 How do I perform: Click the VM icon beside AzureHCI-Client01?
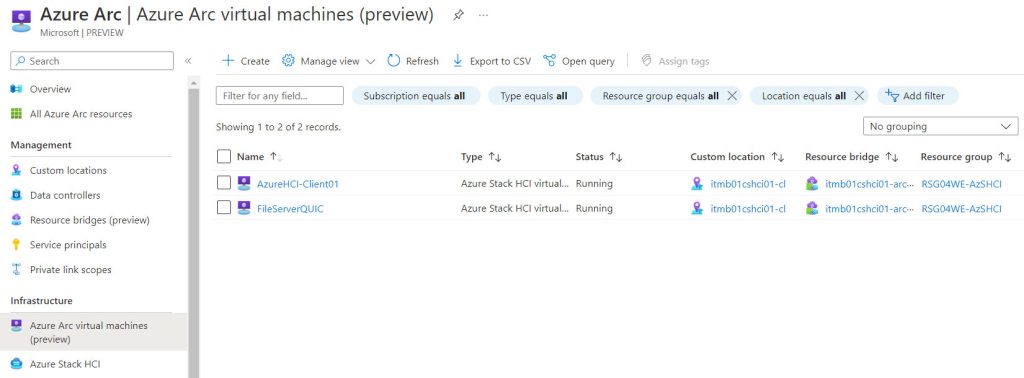tap(244, 183)
